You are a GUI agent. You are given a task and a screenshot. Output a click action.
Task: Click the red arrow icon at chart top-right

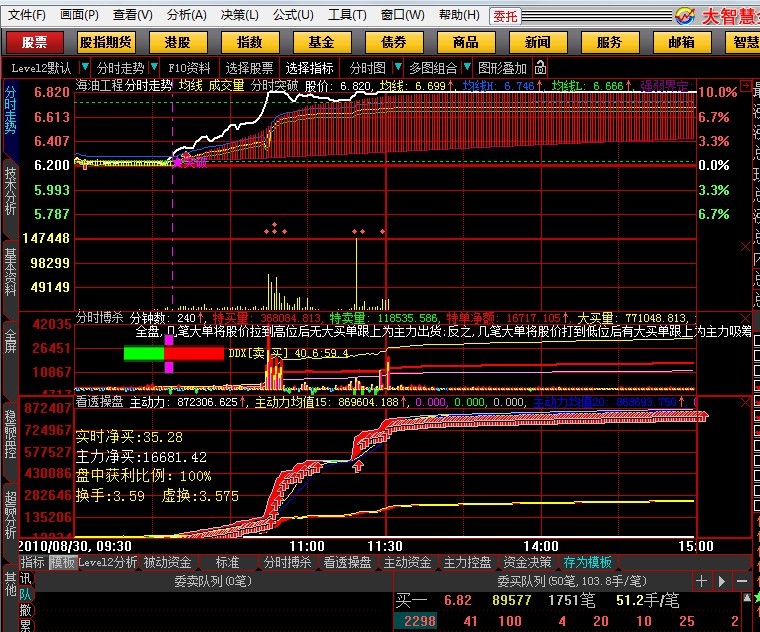point(745,87)
